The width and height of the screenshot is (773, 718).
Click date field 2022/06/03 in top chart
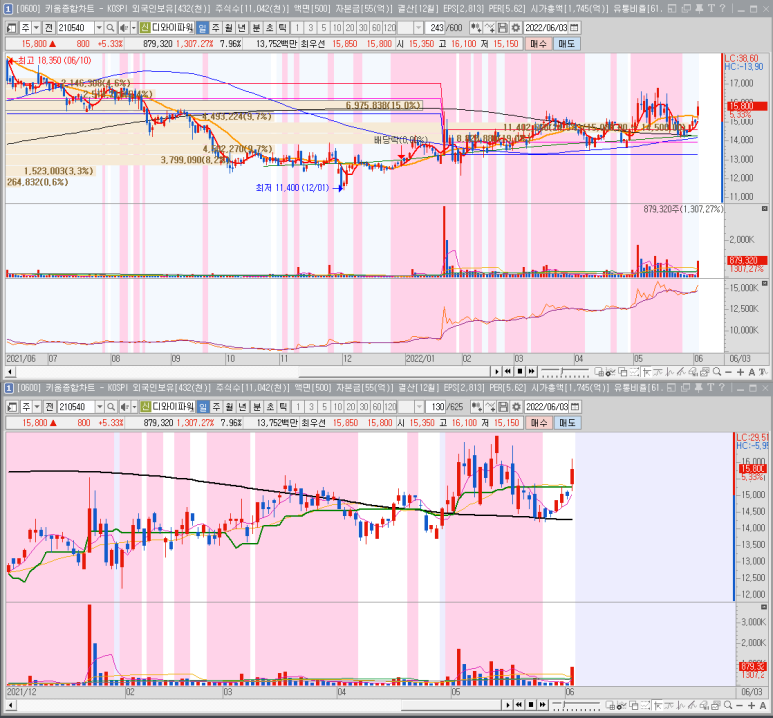pos(546,28)
